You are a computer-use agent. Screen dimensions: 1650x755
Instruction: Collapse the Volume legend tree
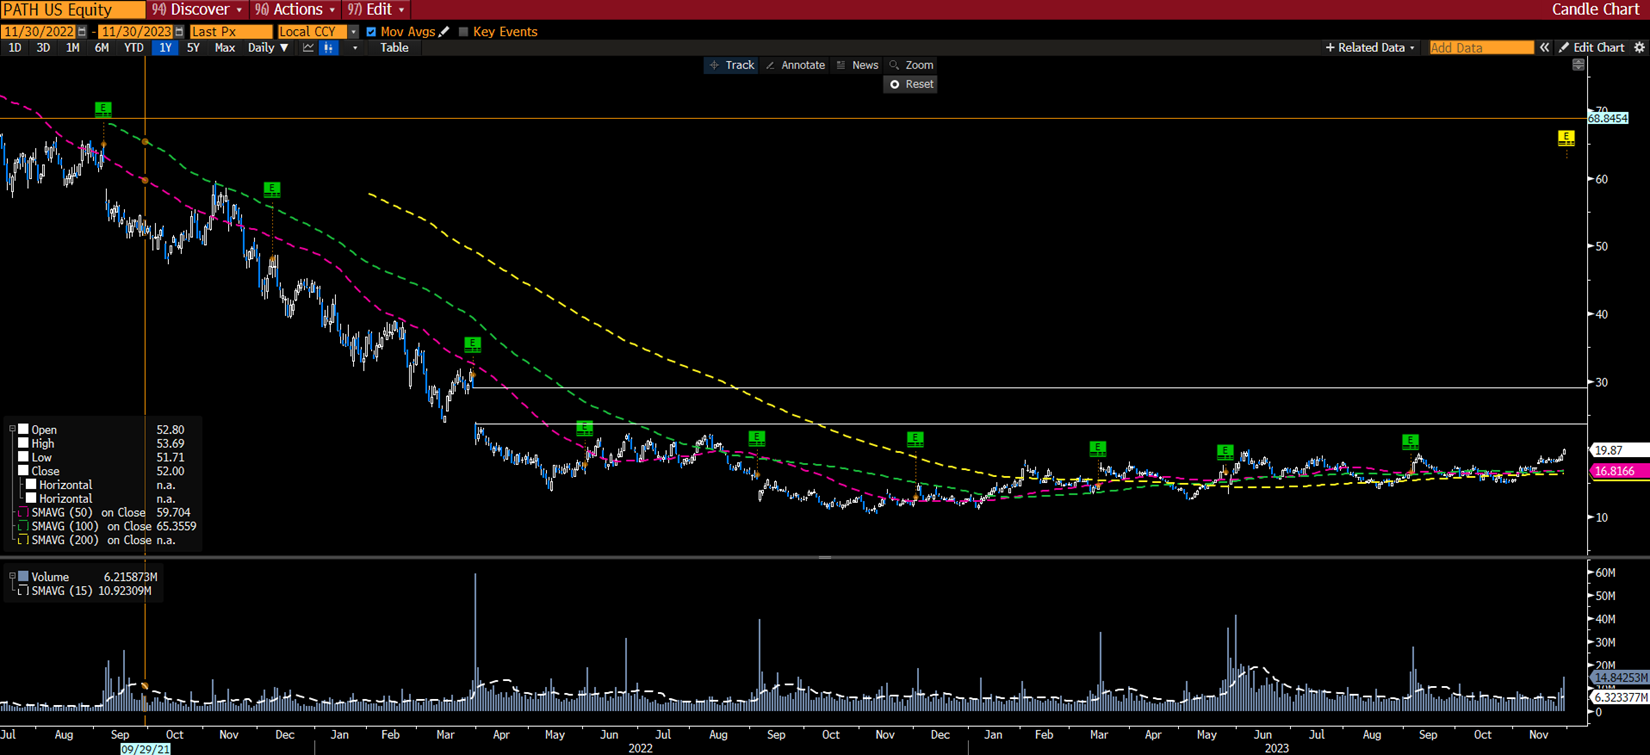12,577
